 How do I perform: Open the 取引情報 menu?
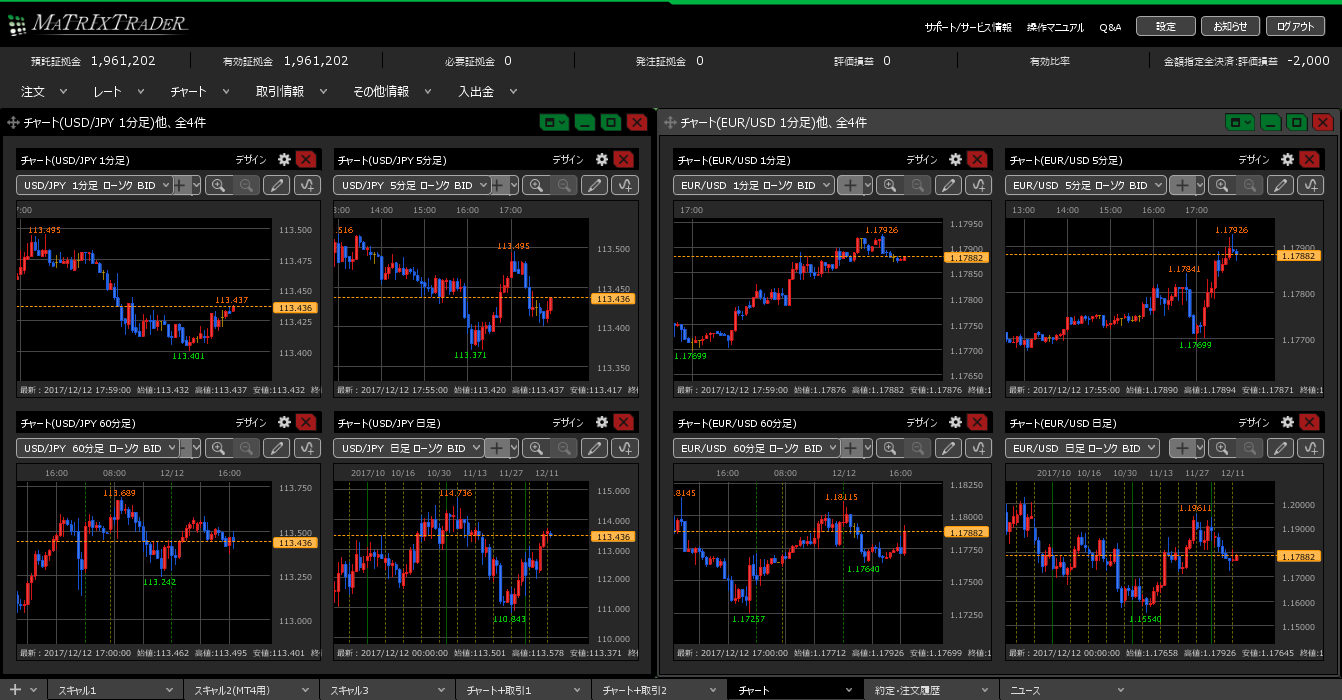(x=290, y=91)
